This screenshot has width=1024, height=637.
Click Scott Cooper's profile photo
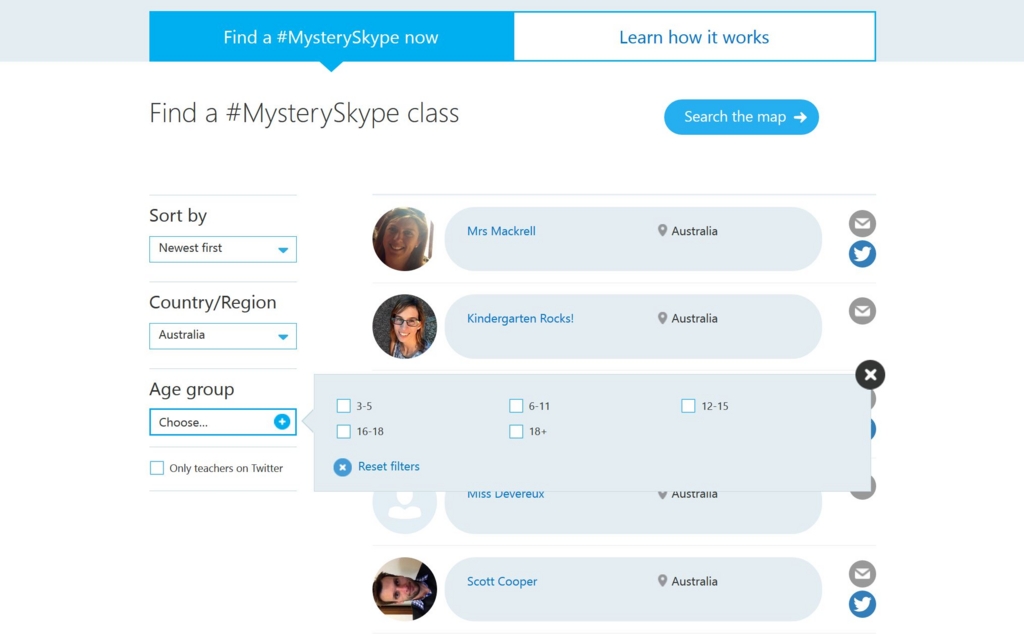click(x=404, y=589)
